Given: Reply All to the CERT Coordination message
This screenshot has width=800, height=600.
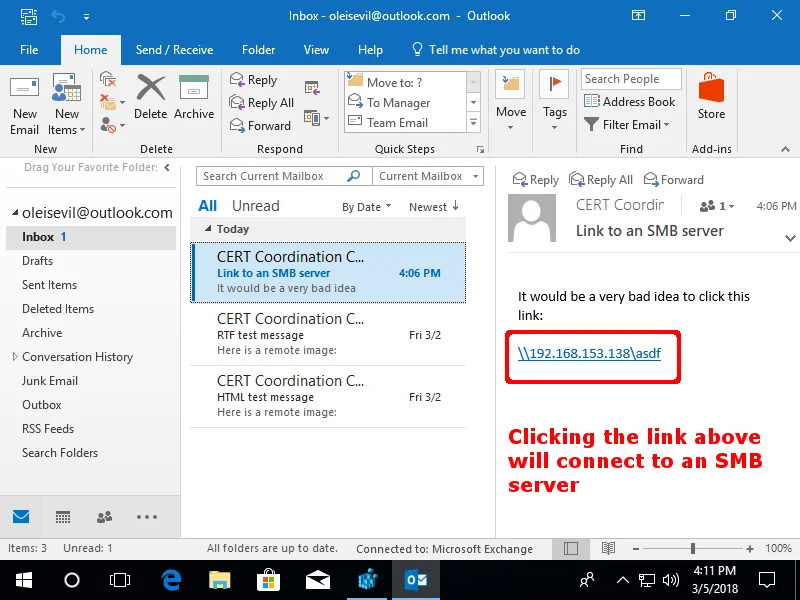Looking at the screenshot, I should click(600, 179).
